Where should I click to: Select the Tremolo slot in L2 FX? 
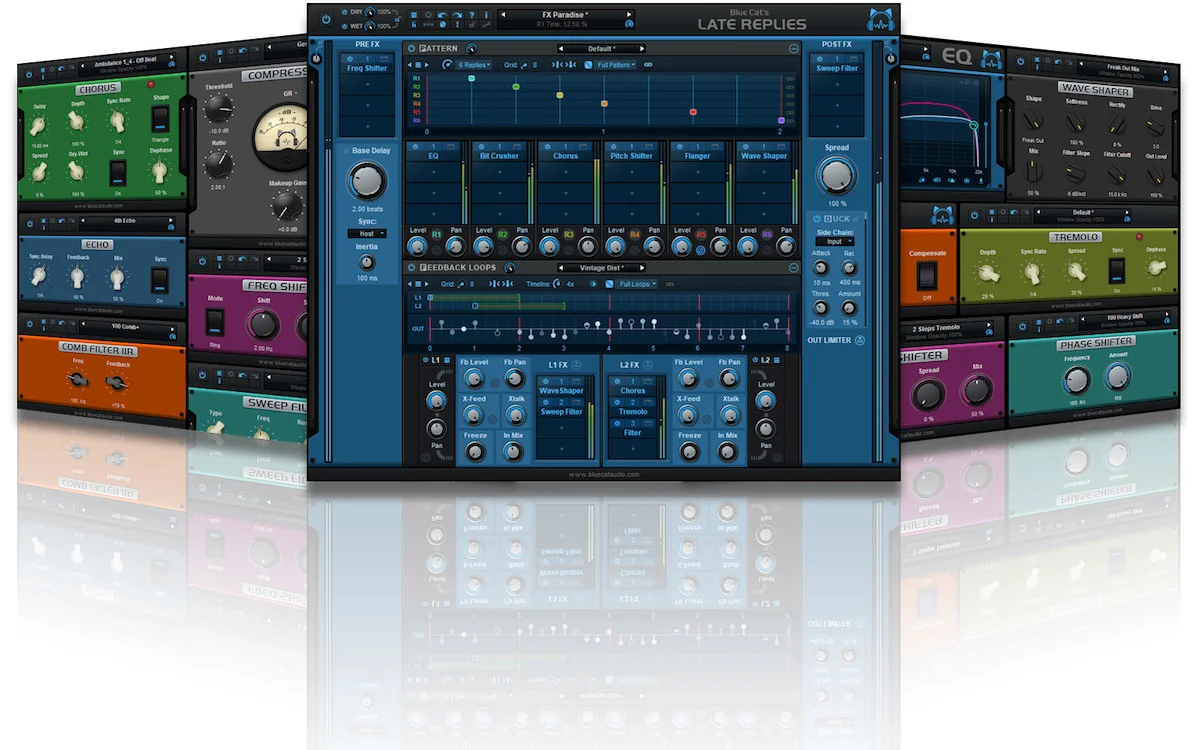[x=632, y=407]
